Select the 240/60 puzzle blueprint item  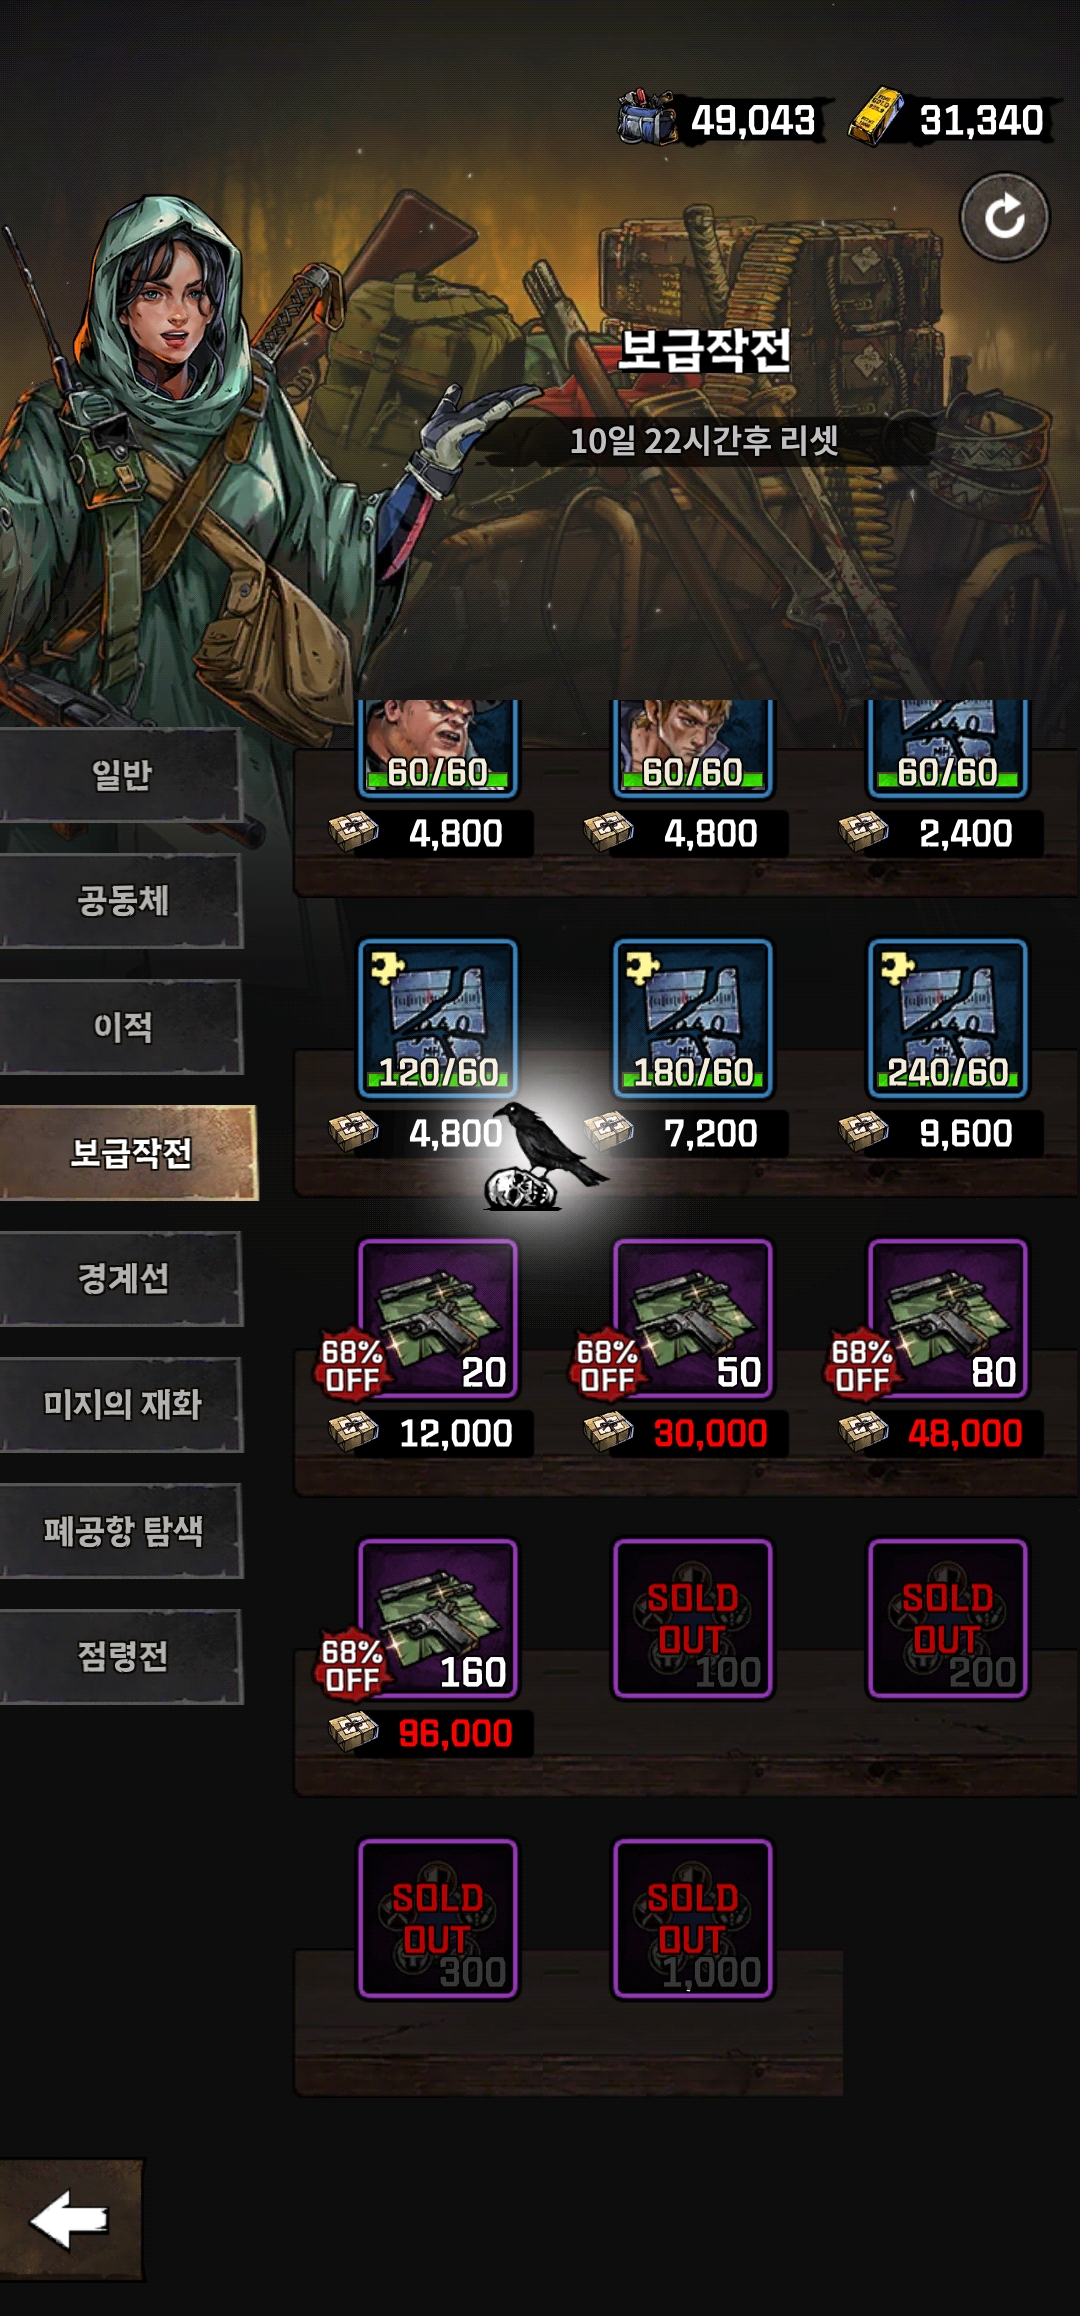[x=948, y=1018]
